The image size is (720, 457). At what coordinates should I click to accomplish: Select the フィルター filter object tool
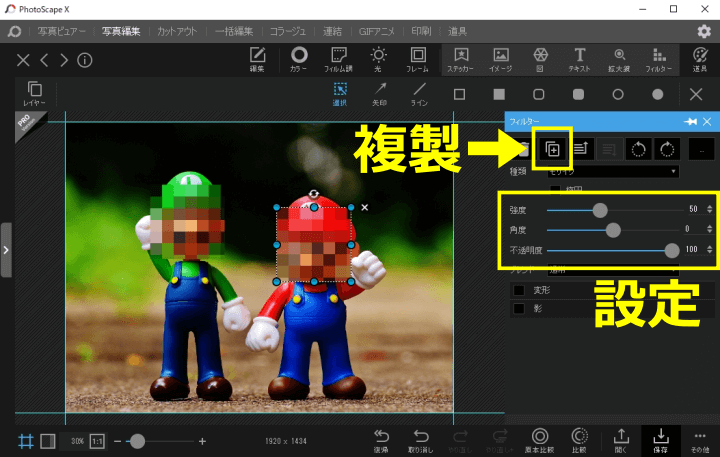(659, 60)
